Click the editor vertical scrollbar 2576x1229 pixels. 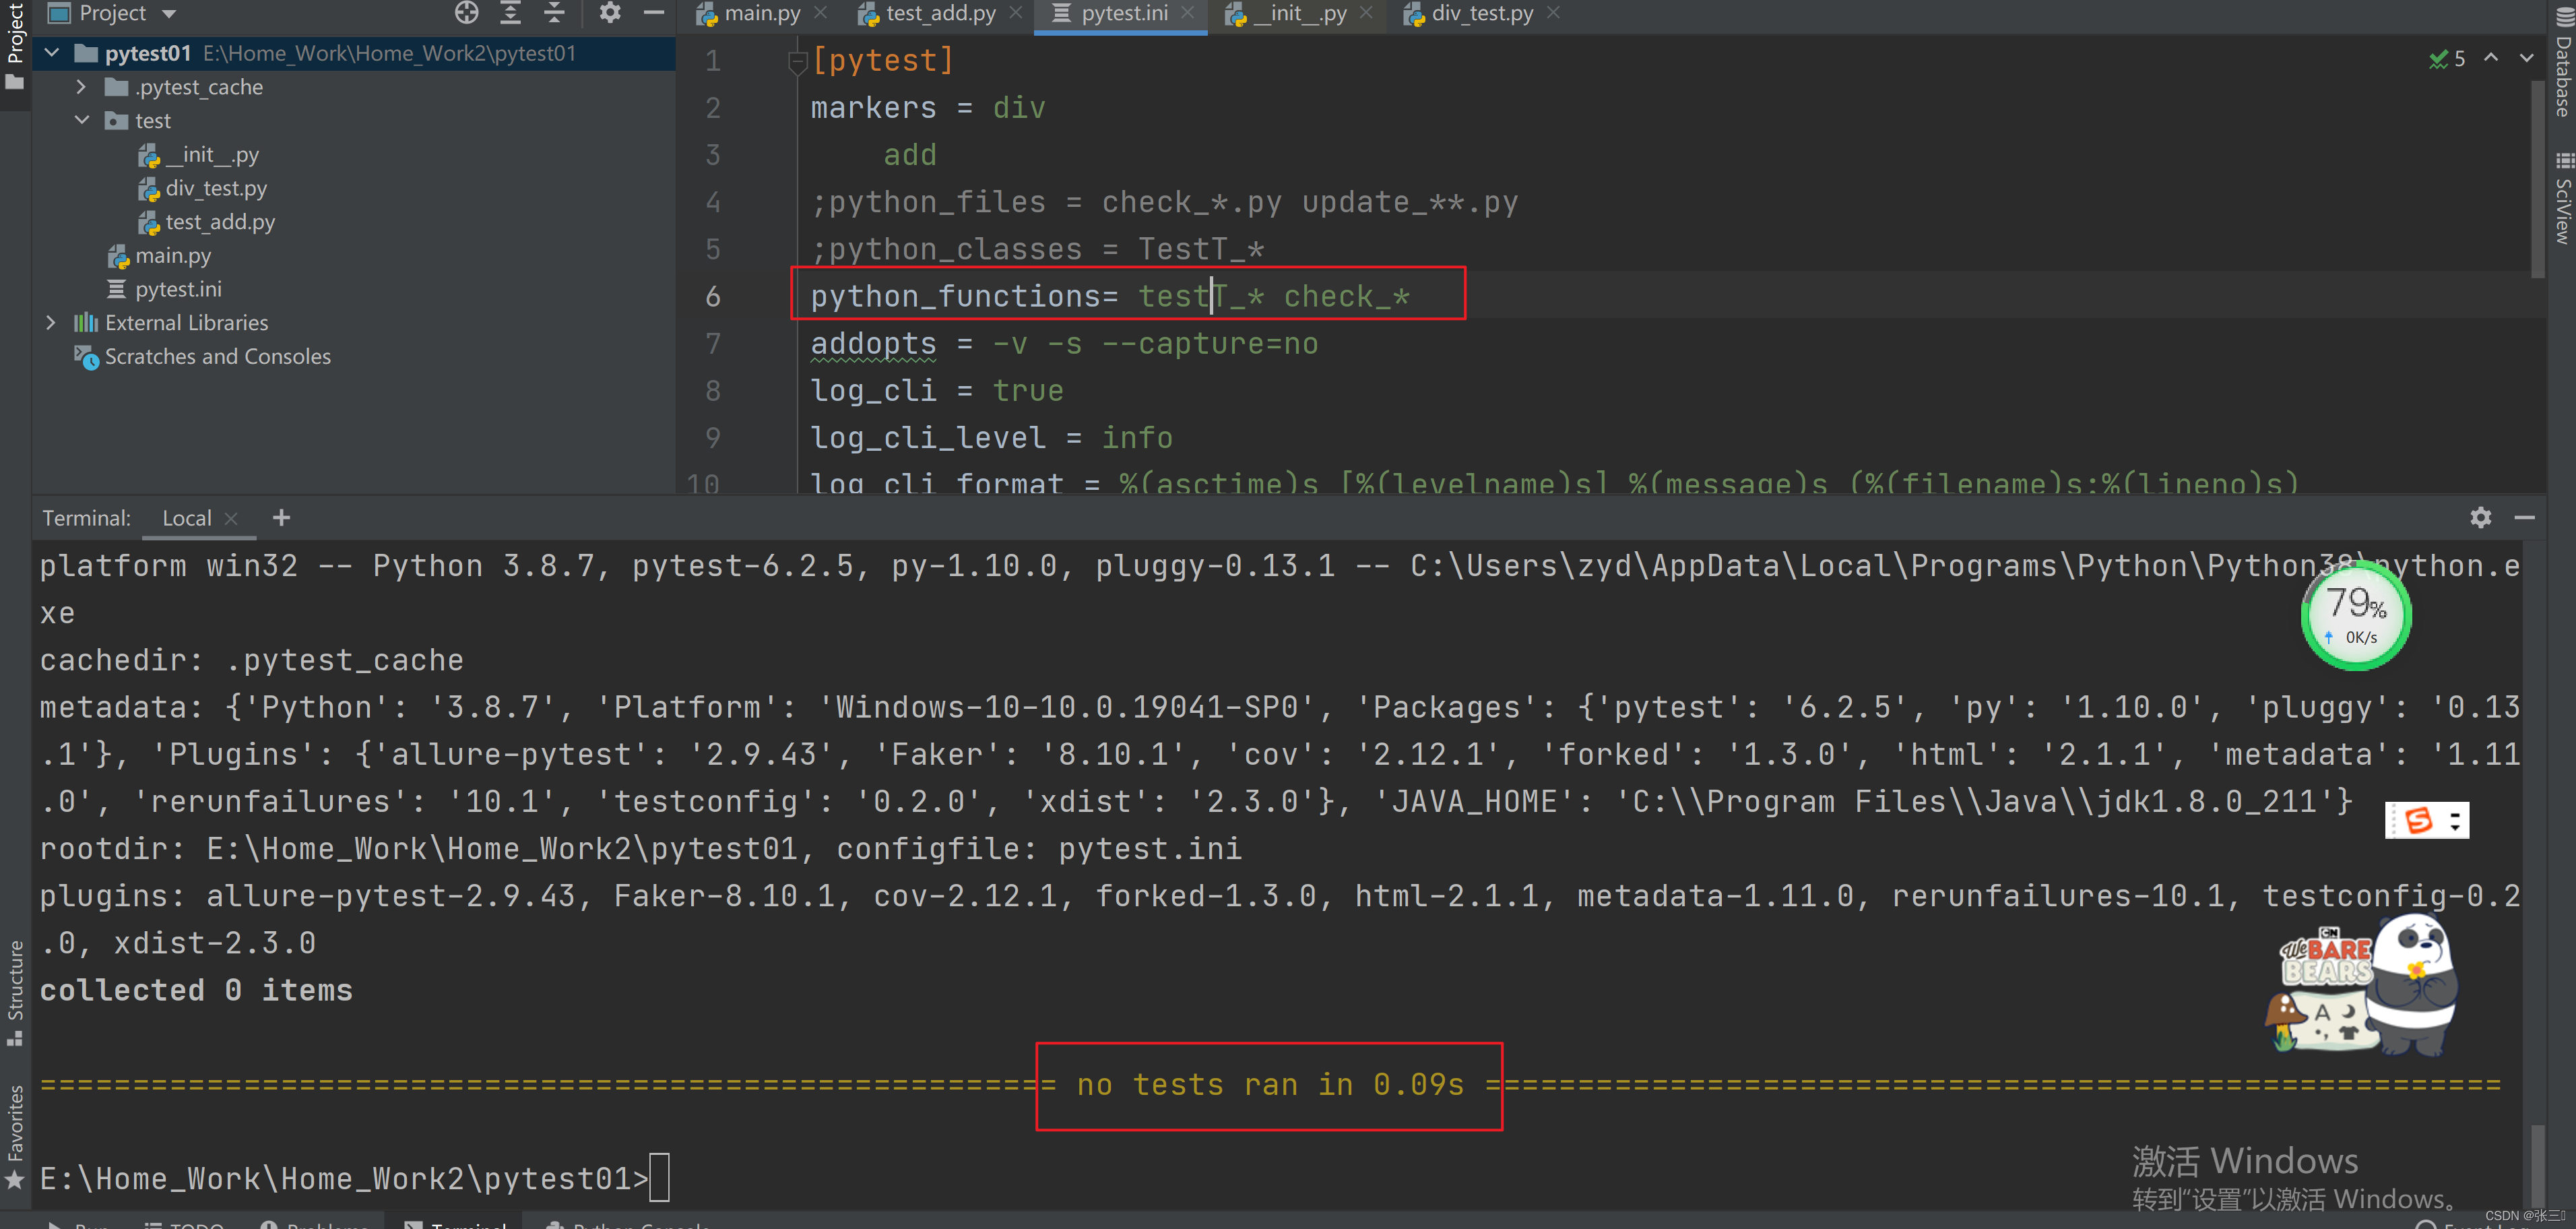tap(2537, 180)
